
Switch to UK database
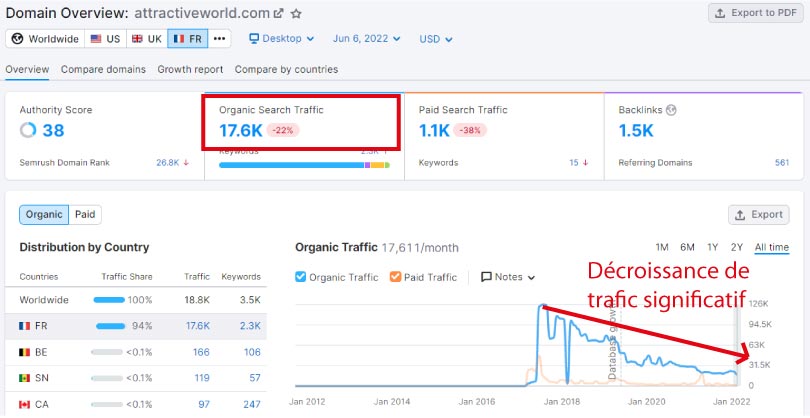coord(147,39)
